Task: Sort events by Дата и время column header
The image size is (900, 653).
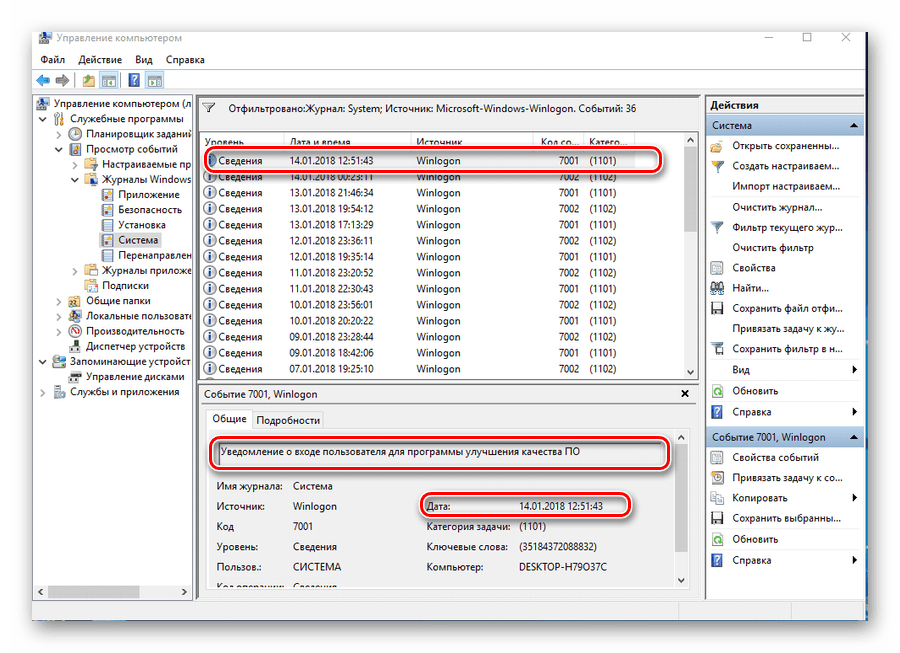Action: coord(320,143)
